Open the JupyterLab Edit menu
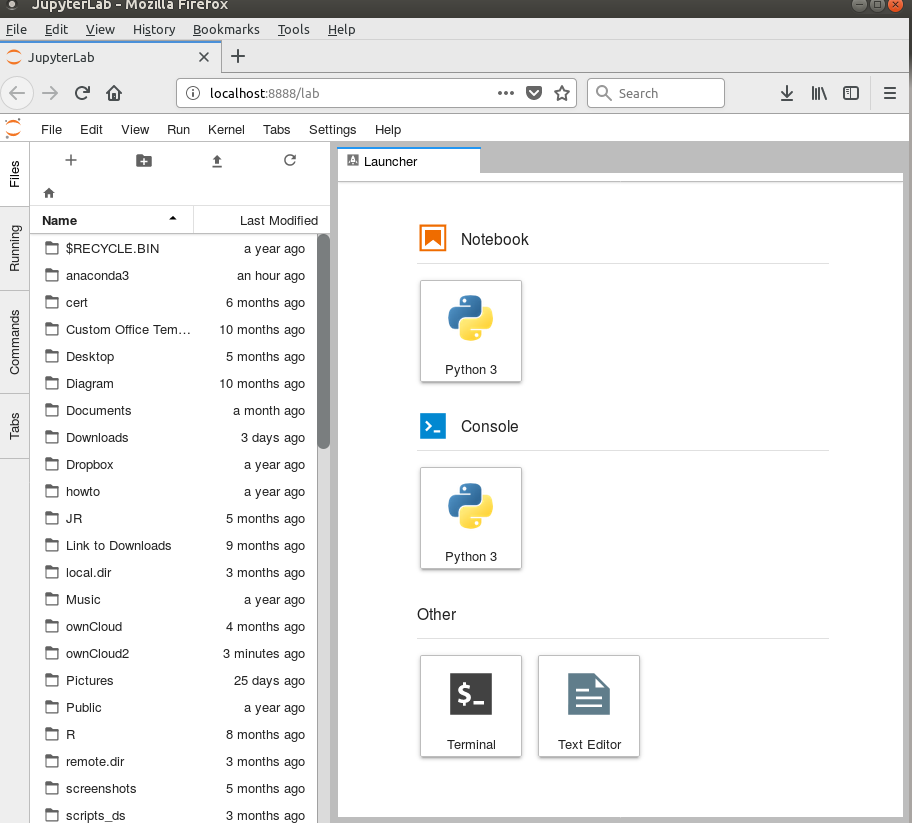 (x=91, y=130)
